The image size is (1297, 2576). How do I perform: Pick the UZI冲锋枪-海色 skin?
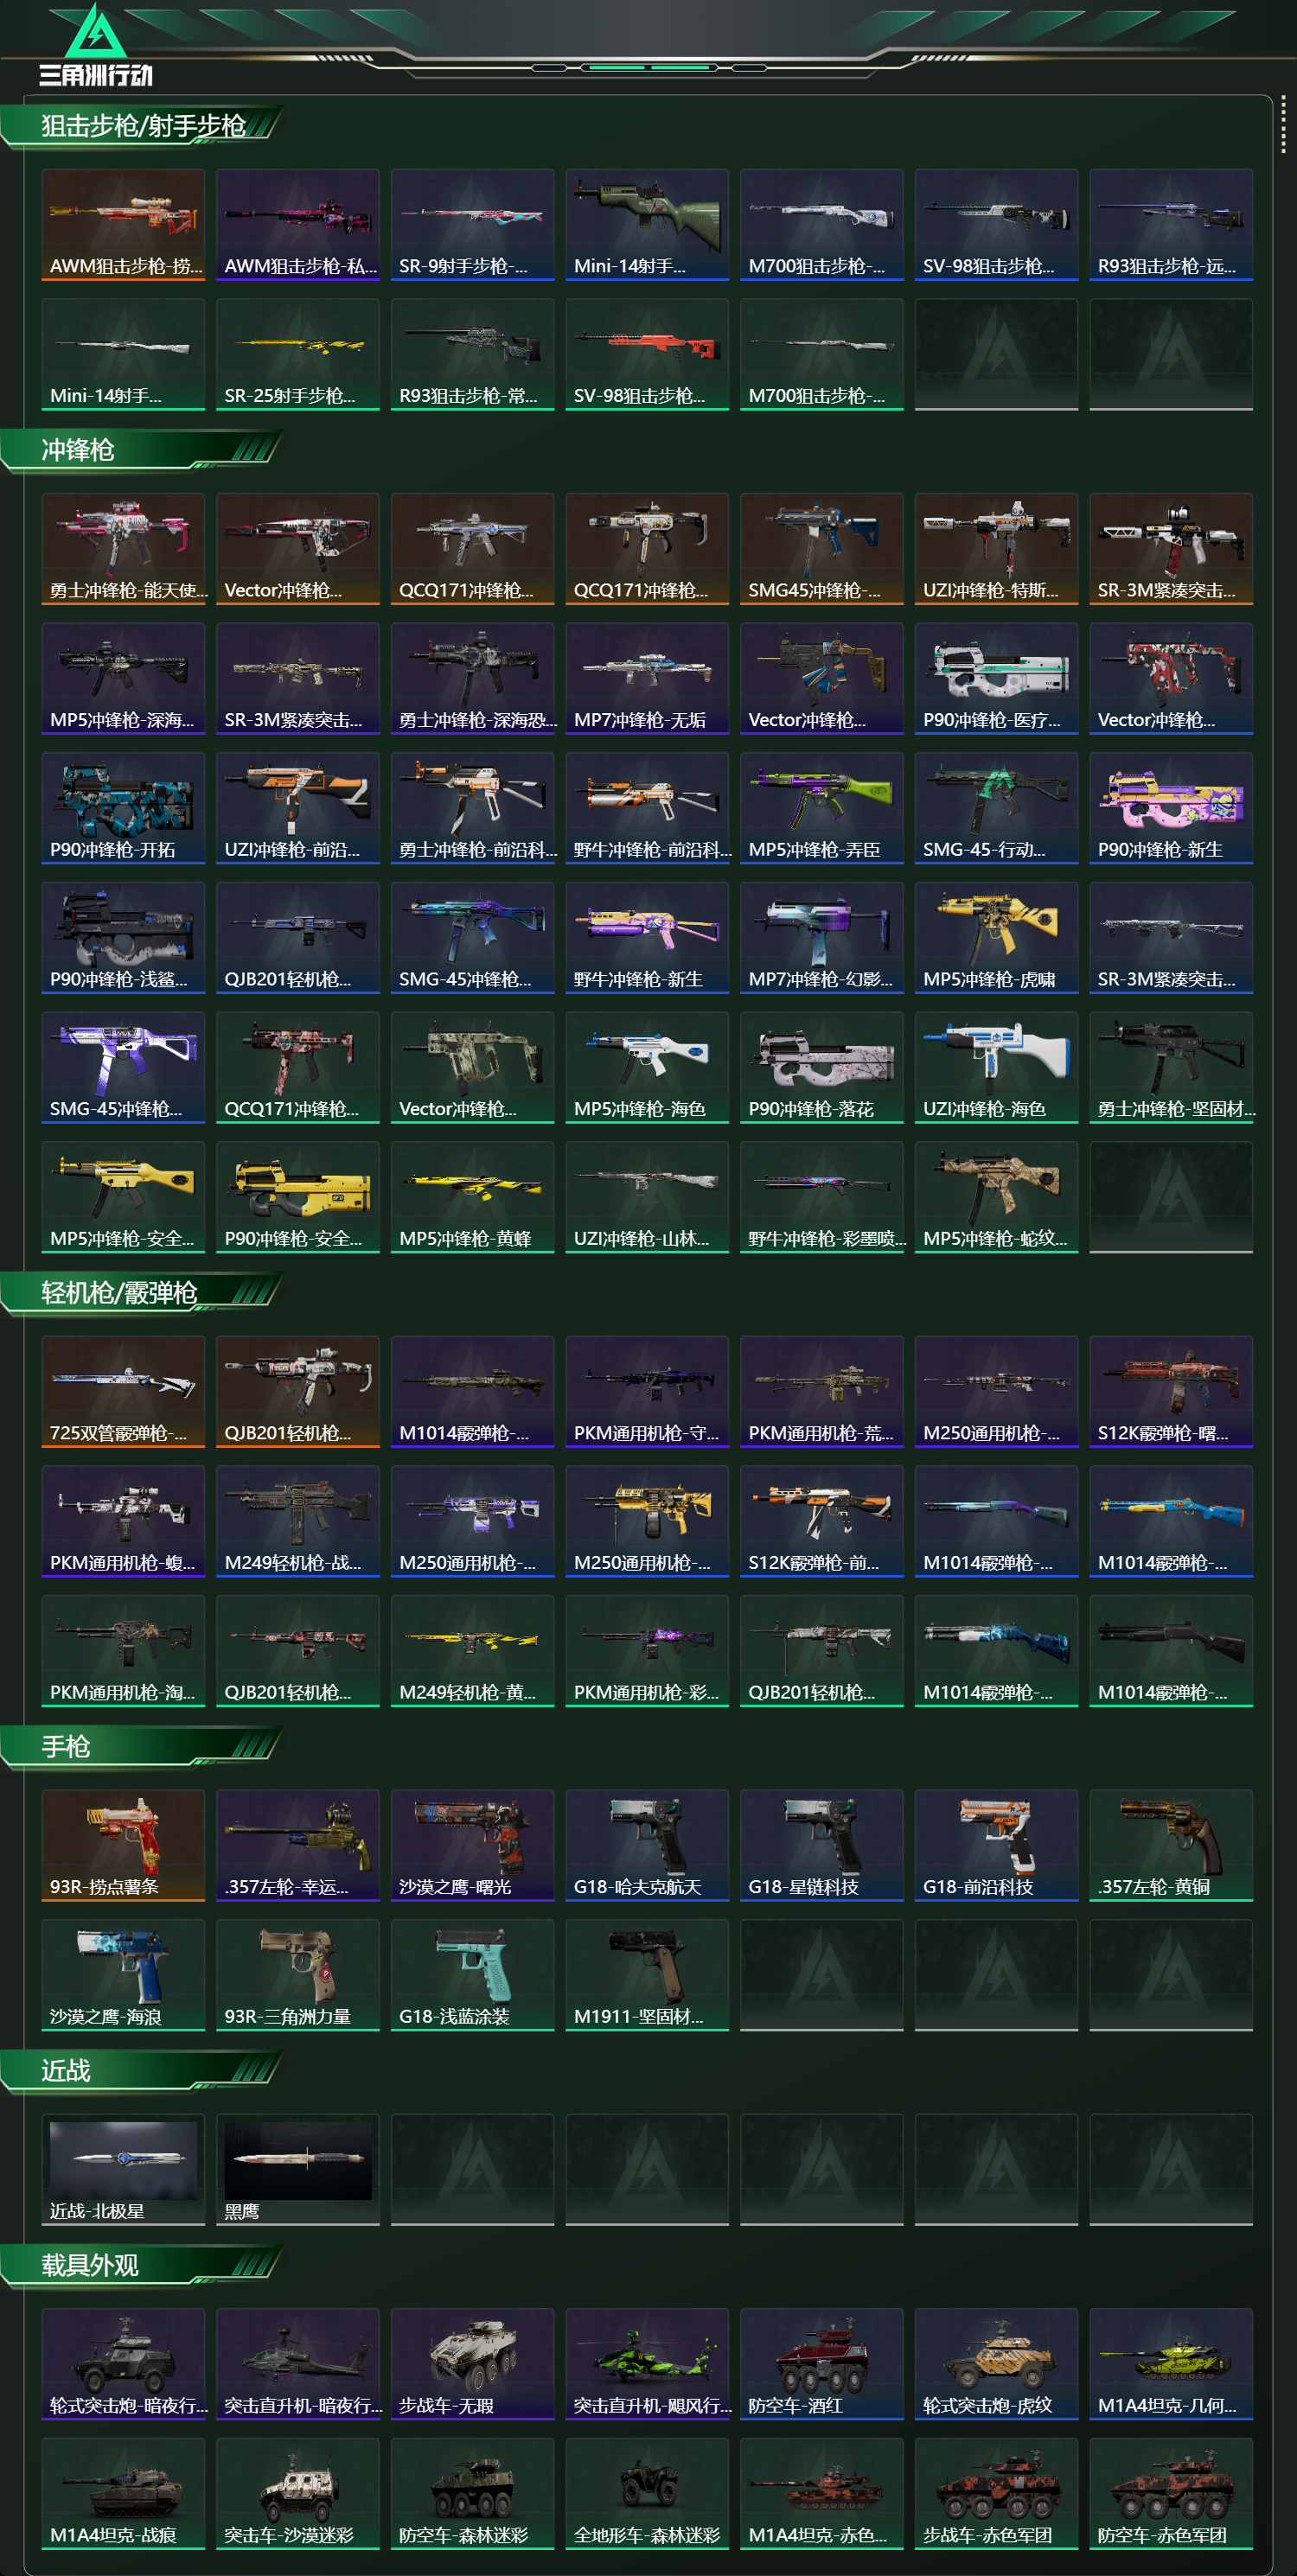(996, 1067)
